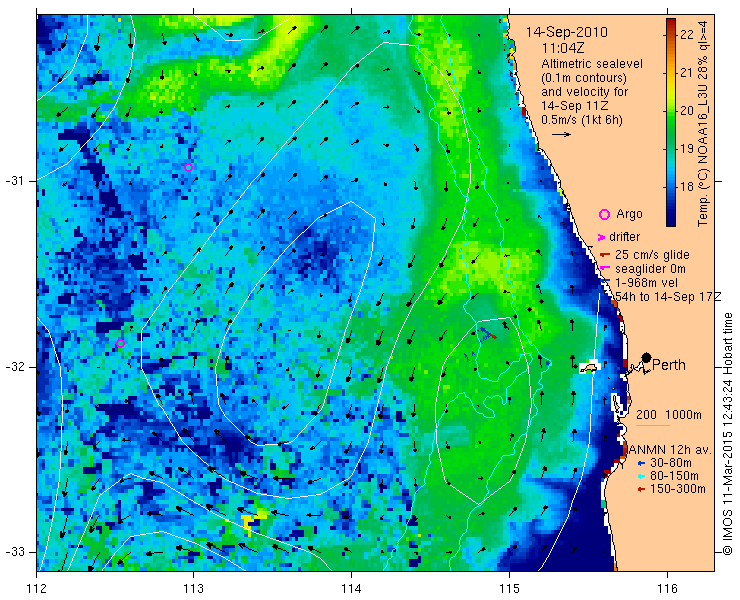Click the magenta seaglider 0m legend marker
The width and height of the screenshot is (740, 600).
605,269
